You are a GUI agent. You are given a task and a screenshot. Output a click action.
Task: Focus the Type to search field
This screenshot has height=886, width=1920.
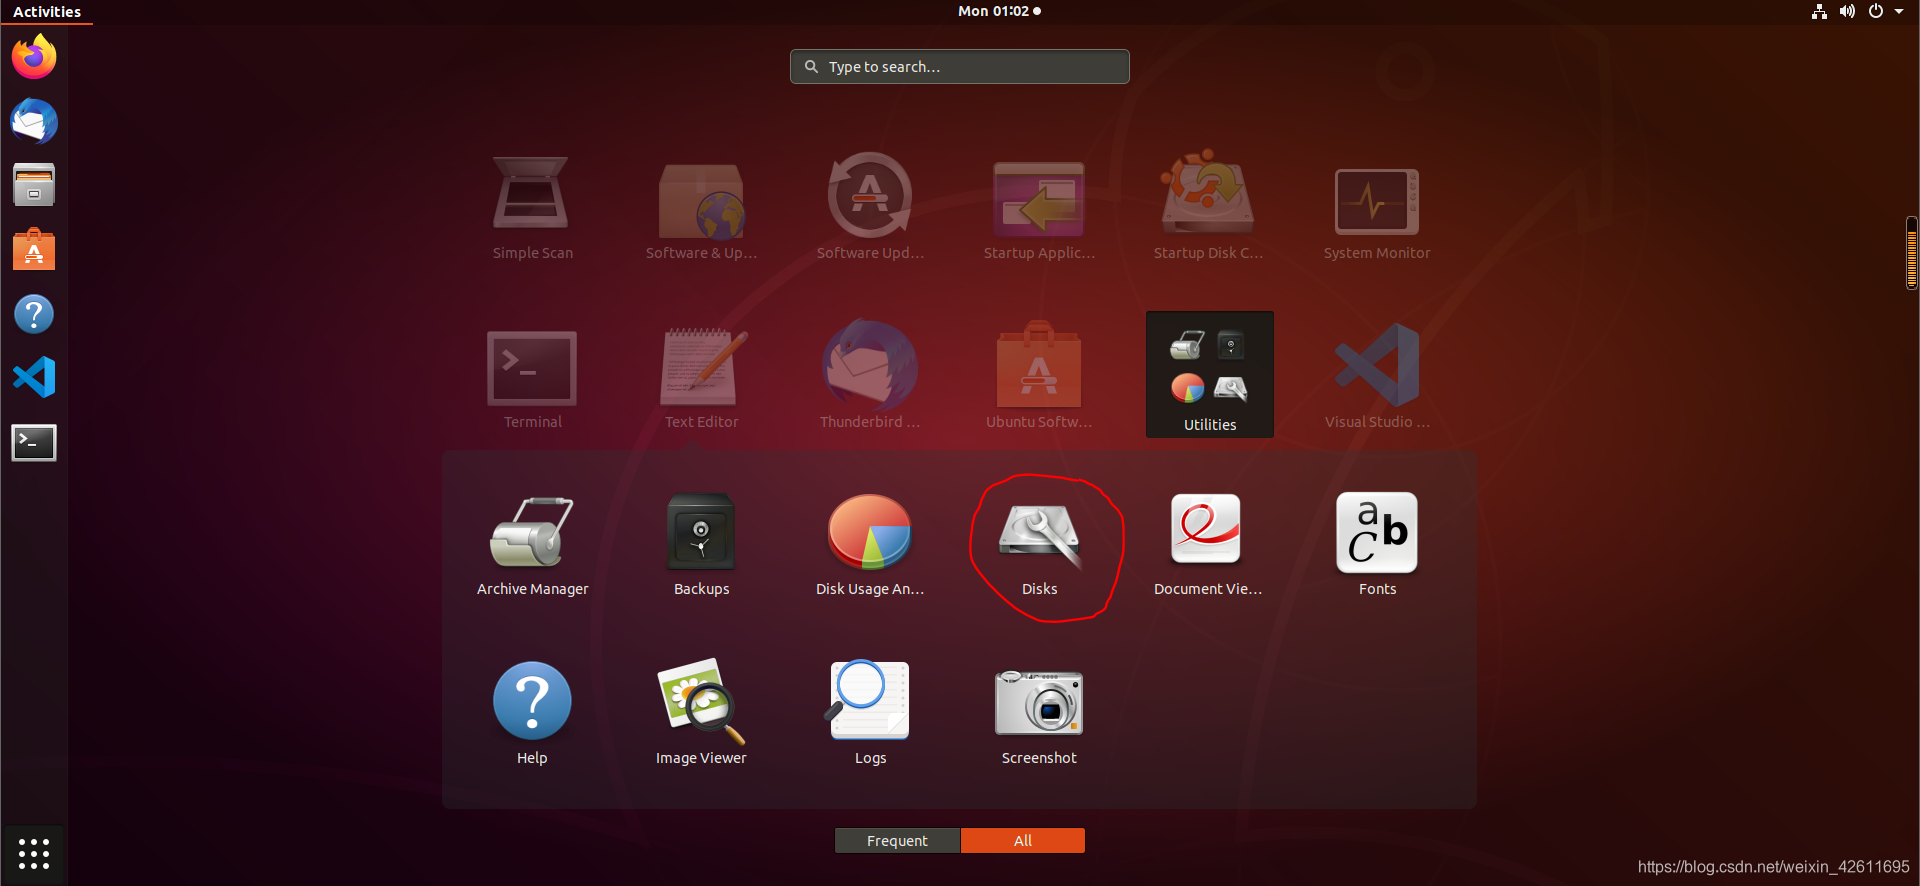point(960,67)
